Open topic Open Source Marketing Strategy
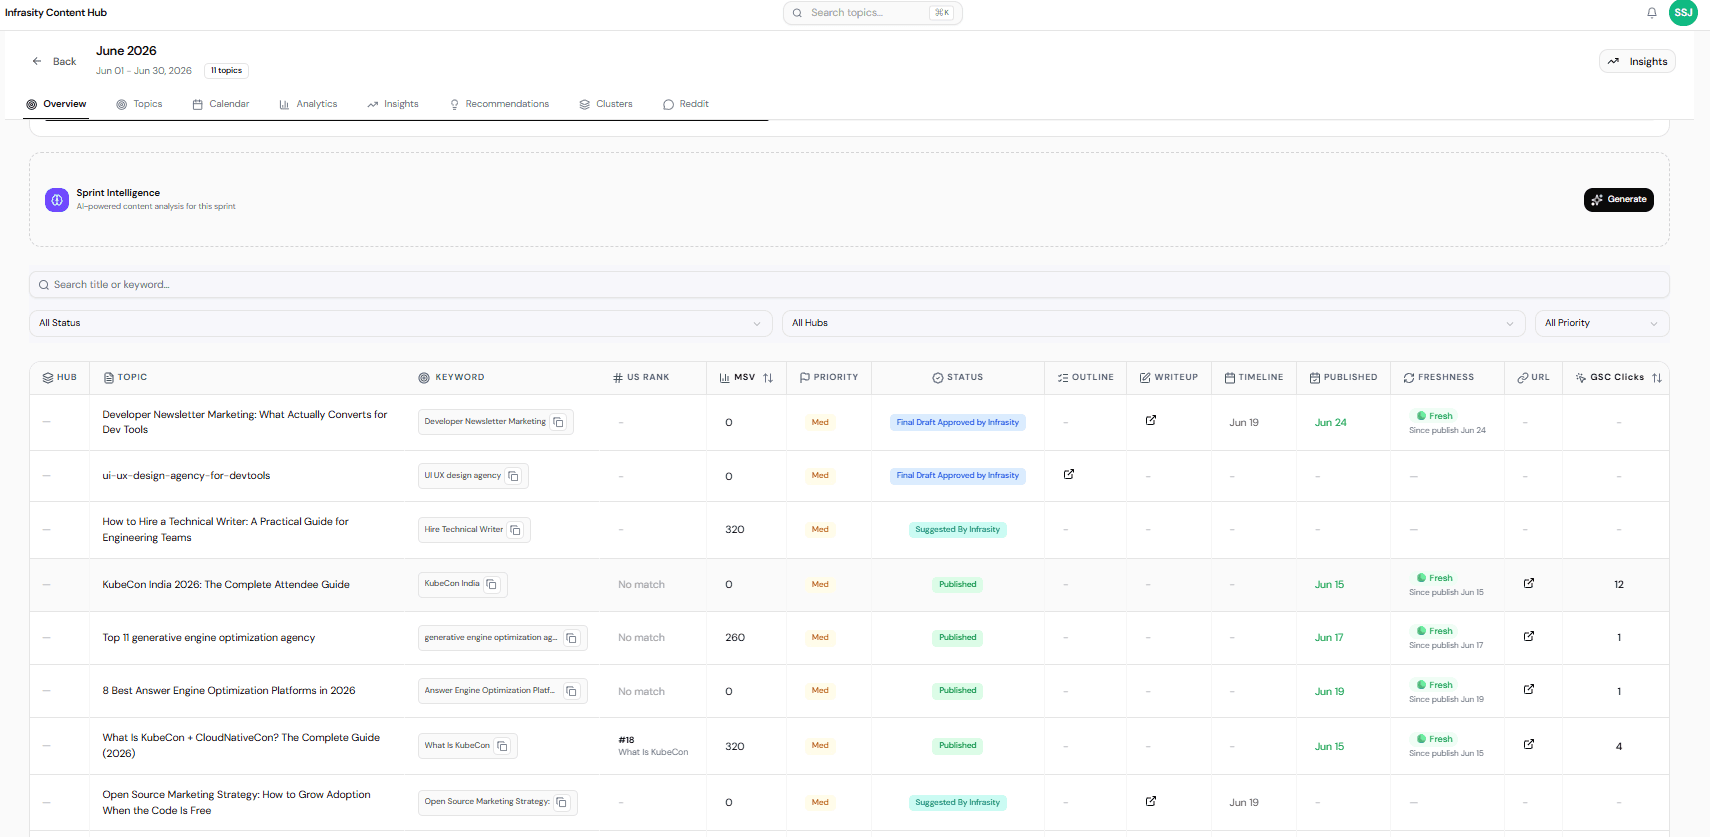 [x=236, y=803]
